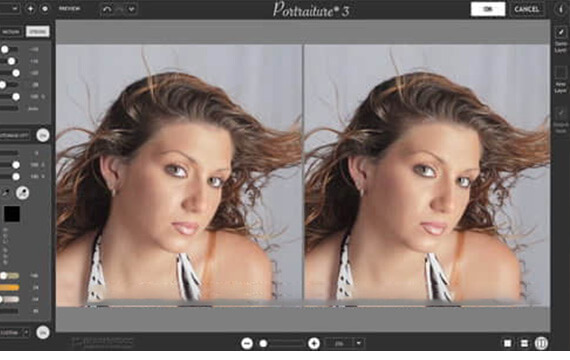Image resolution: width=570 pixels, height=360 pixels.
Task: Toggle the skin mask On button
Action: click(x=43, y=135)
